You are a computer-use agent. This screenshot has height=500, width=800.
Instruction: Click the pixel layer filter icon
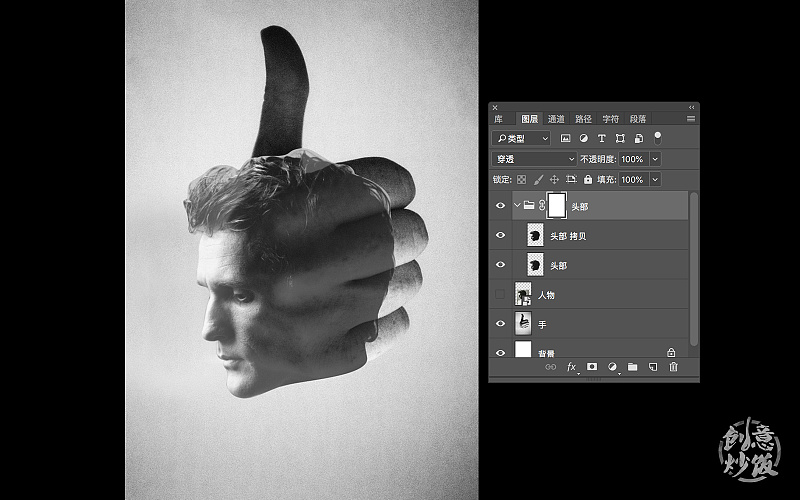pos(565,138)
